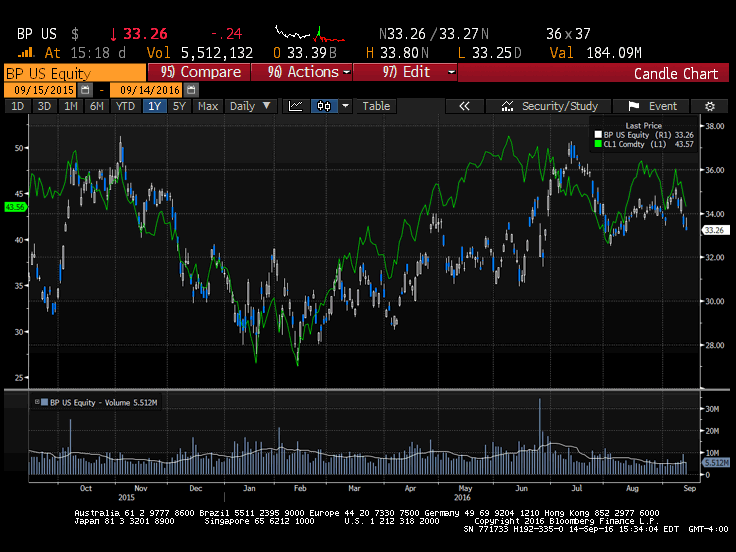Click the 33.26 last price axis tag
Image resolution: width=736 pixels, height=552 pixels.
715,230
